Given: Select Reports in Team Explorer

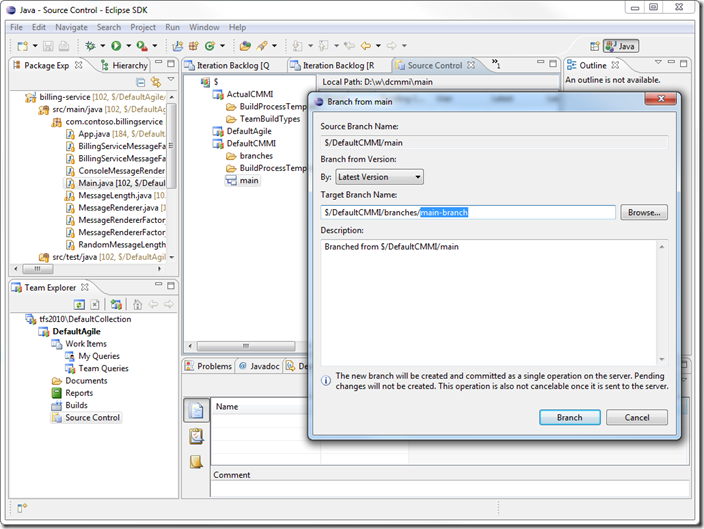Looking at the screenshot, I should coord(73,393).
